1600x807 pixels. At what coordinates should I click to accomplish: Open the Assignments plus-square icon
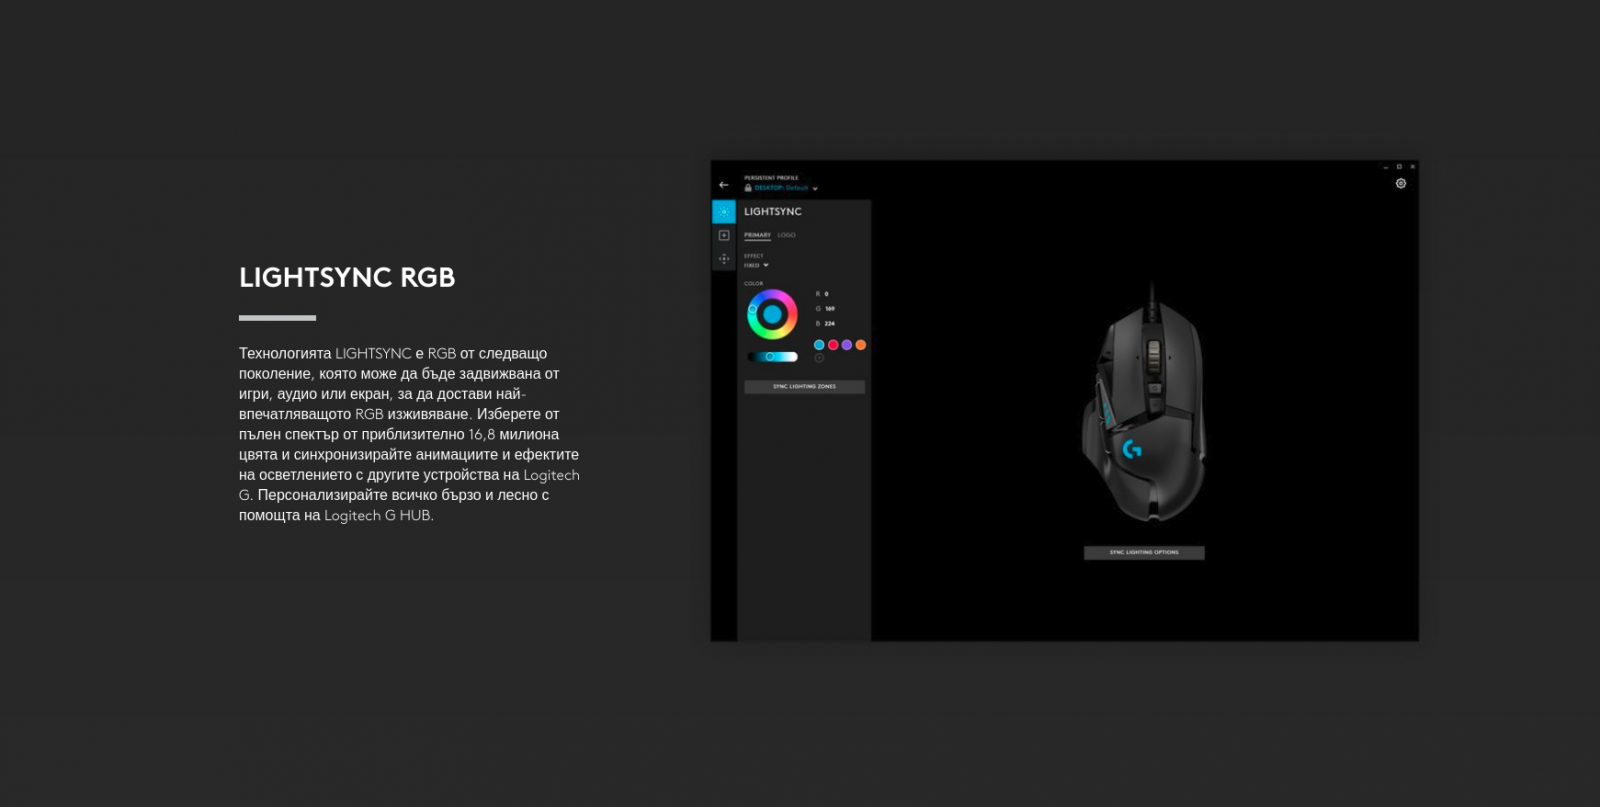[x=724, y=235]
